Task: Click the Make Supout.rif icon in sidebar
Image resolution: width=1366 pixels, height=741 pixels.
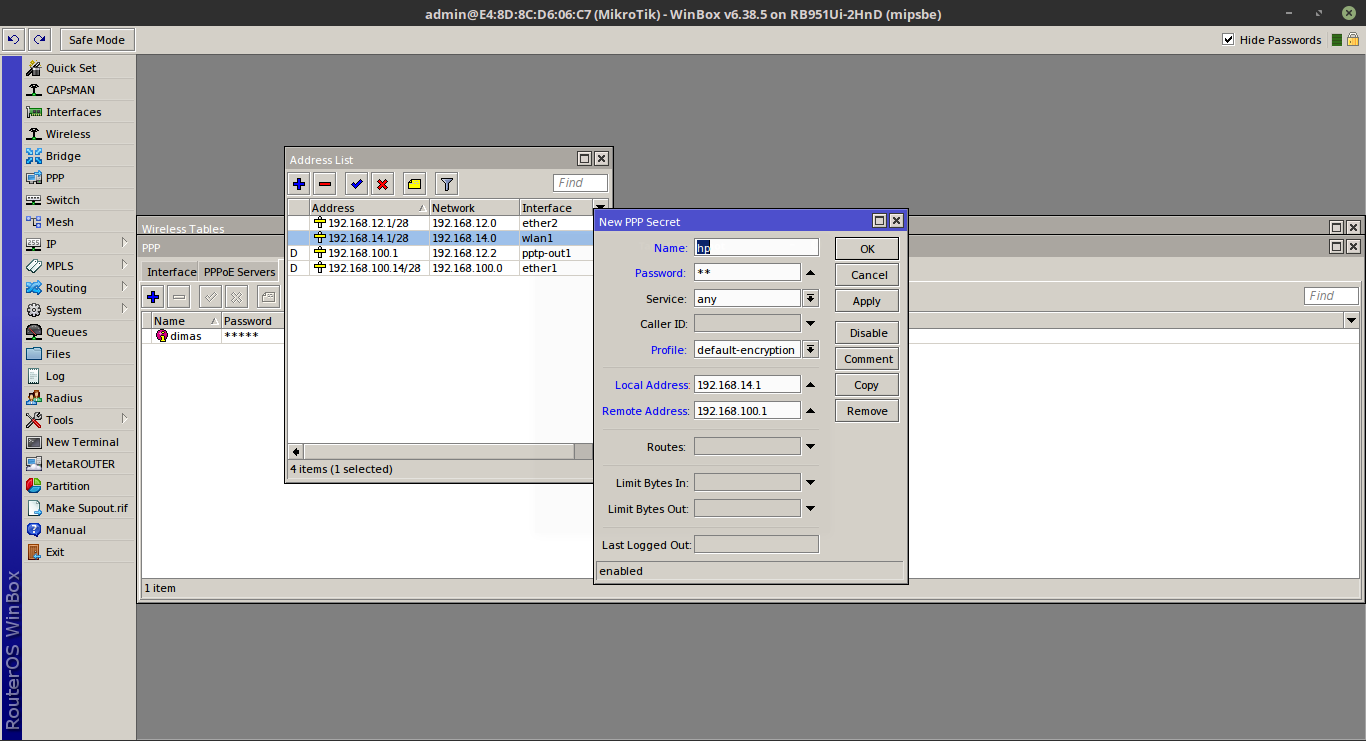Action: 34,508
